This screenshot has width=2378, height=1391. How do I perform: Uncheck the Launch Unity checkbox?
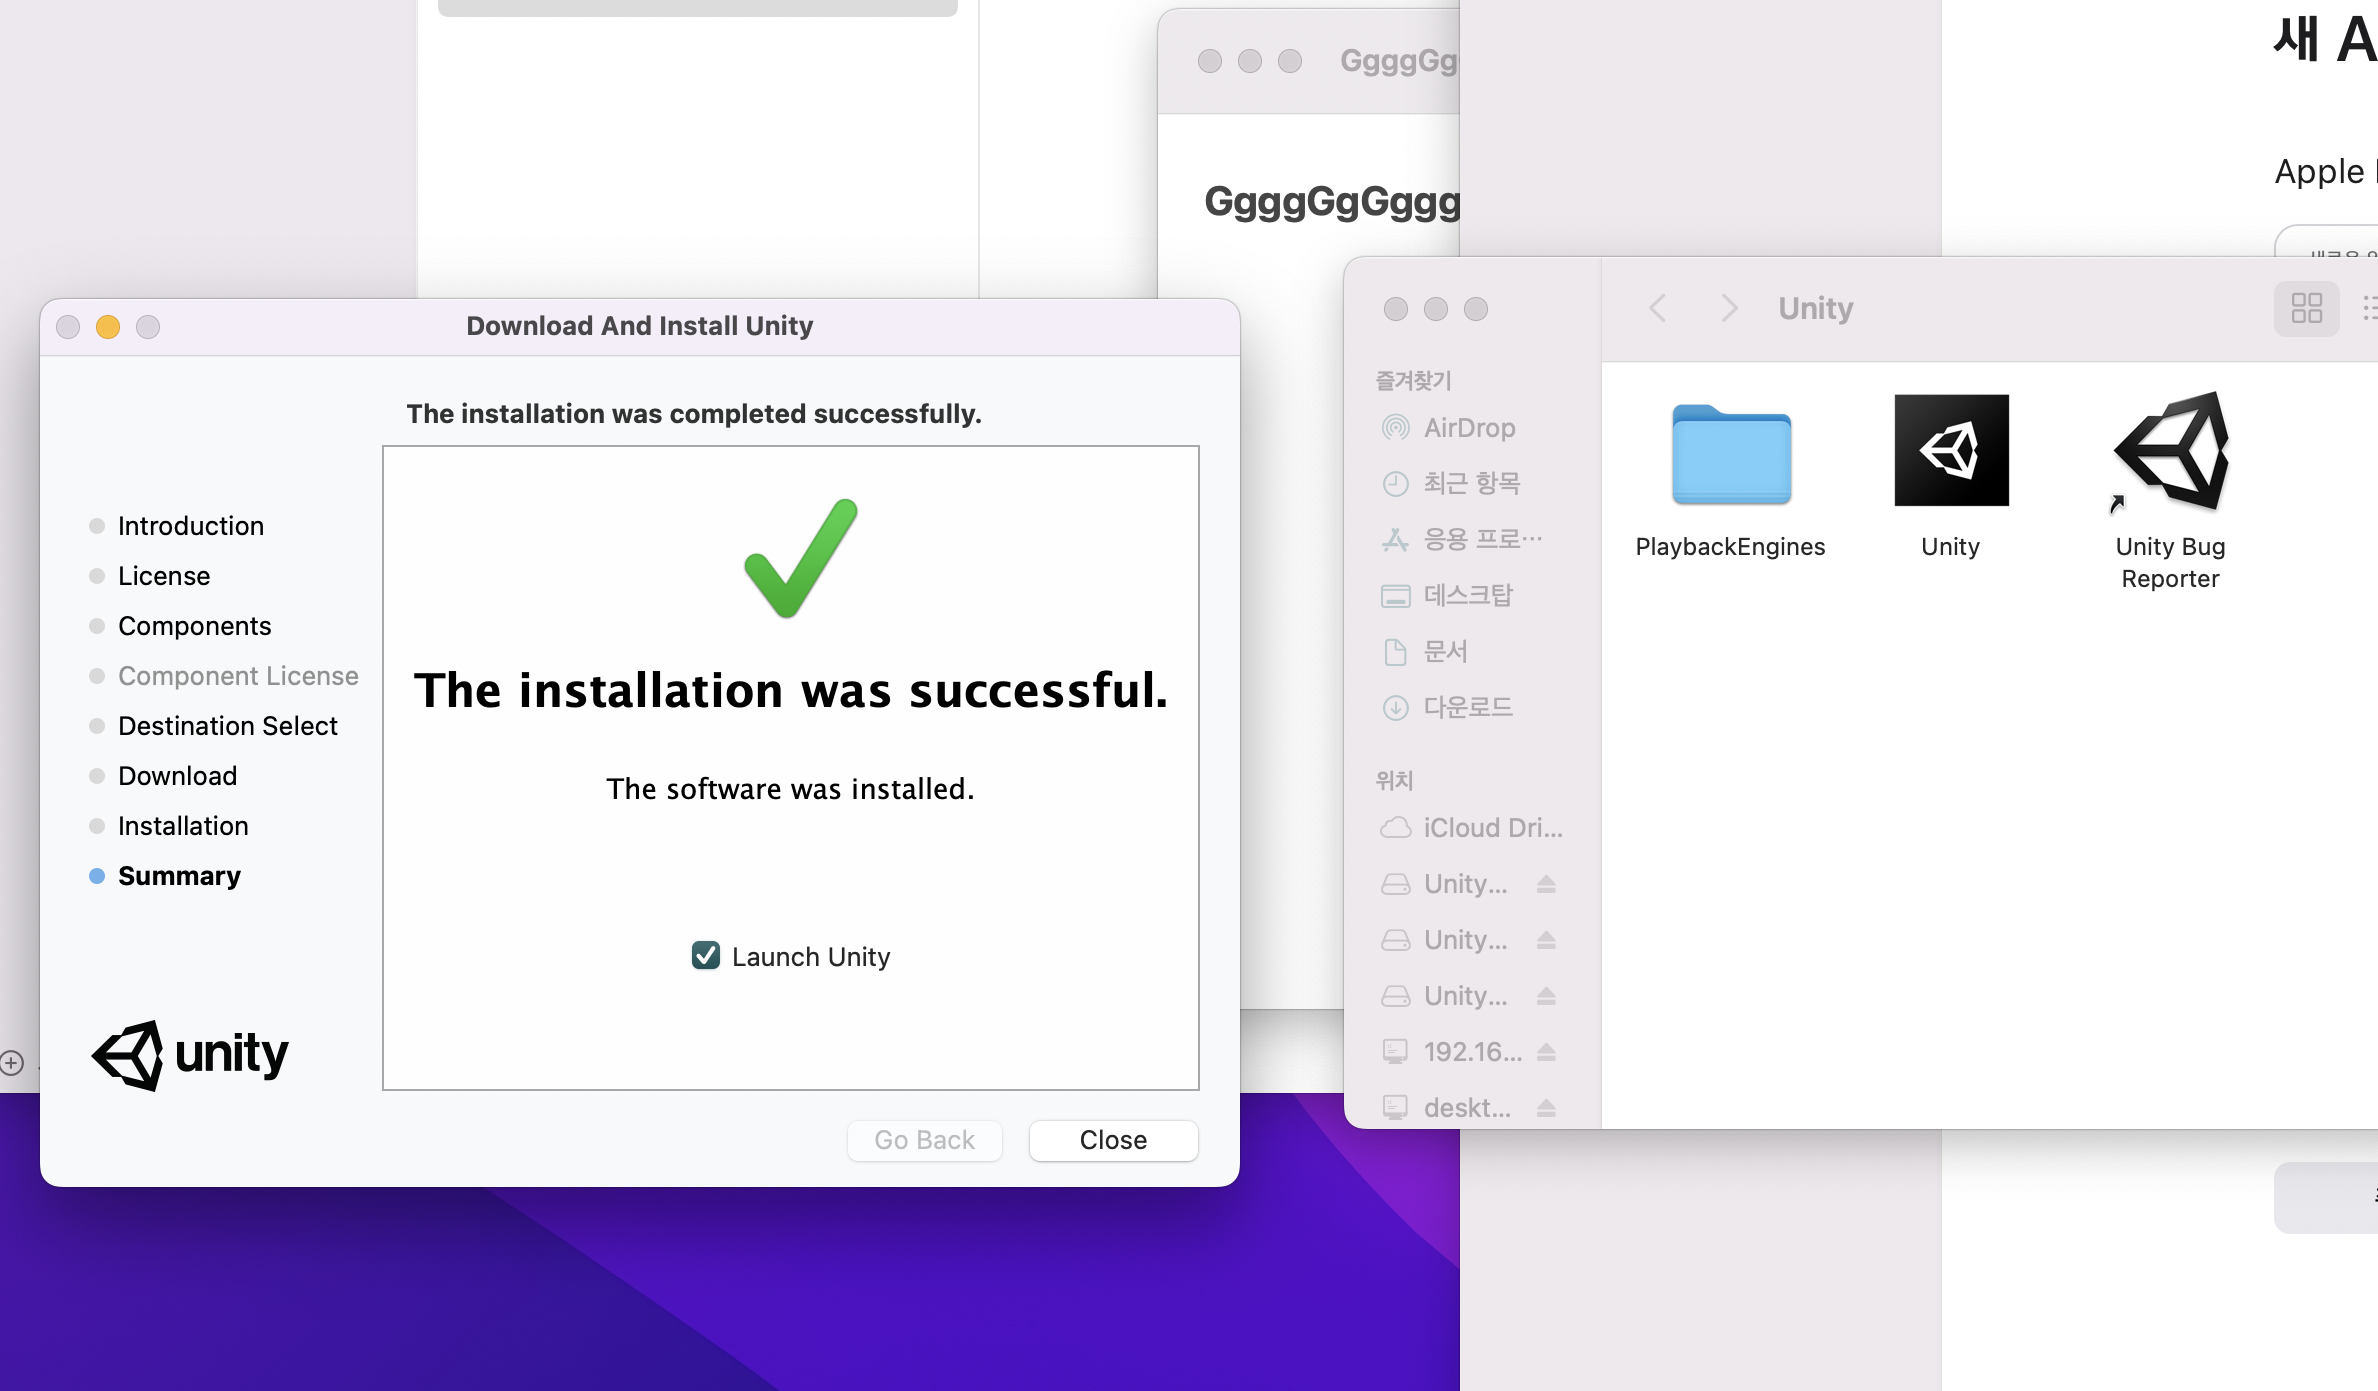pos(706,956)
